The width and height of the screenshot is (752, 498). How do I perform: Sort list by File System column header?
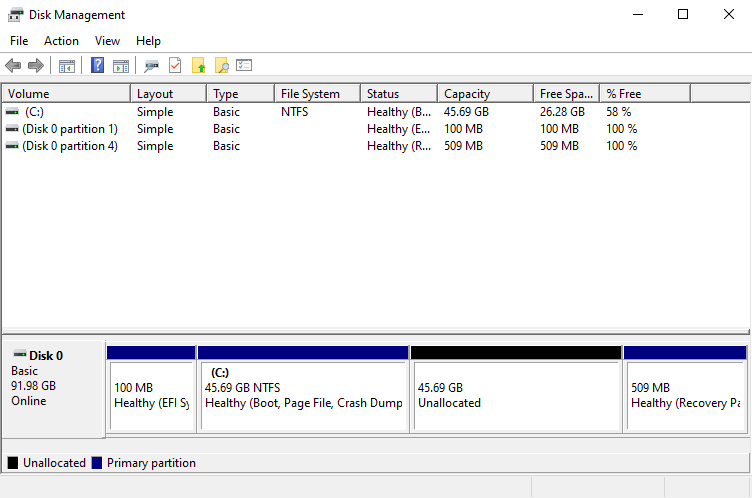[x=315, y=94]
